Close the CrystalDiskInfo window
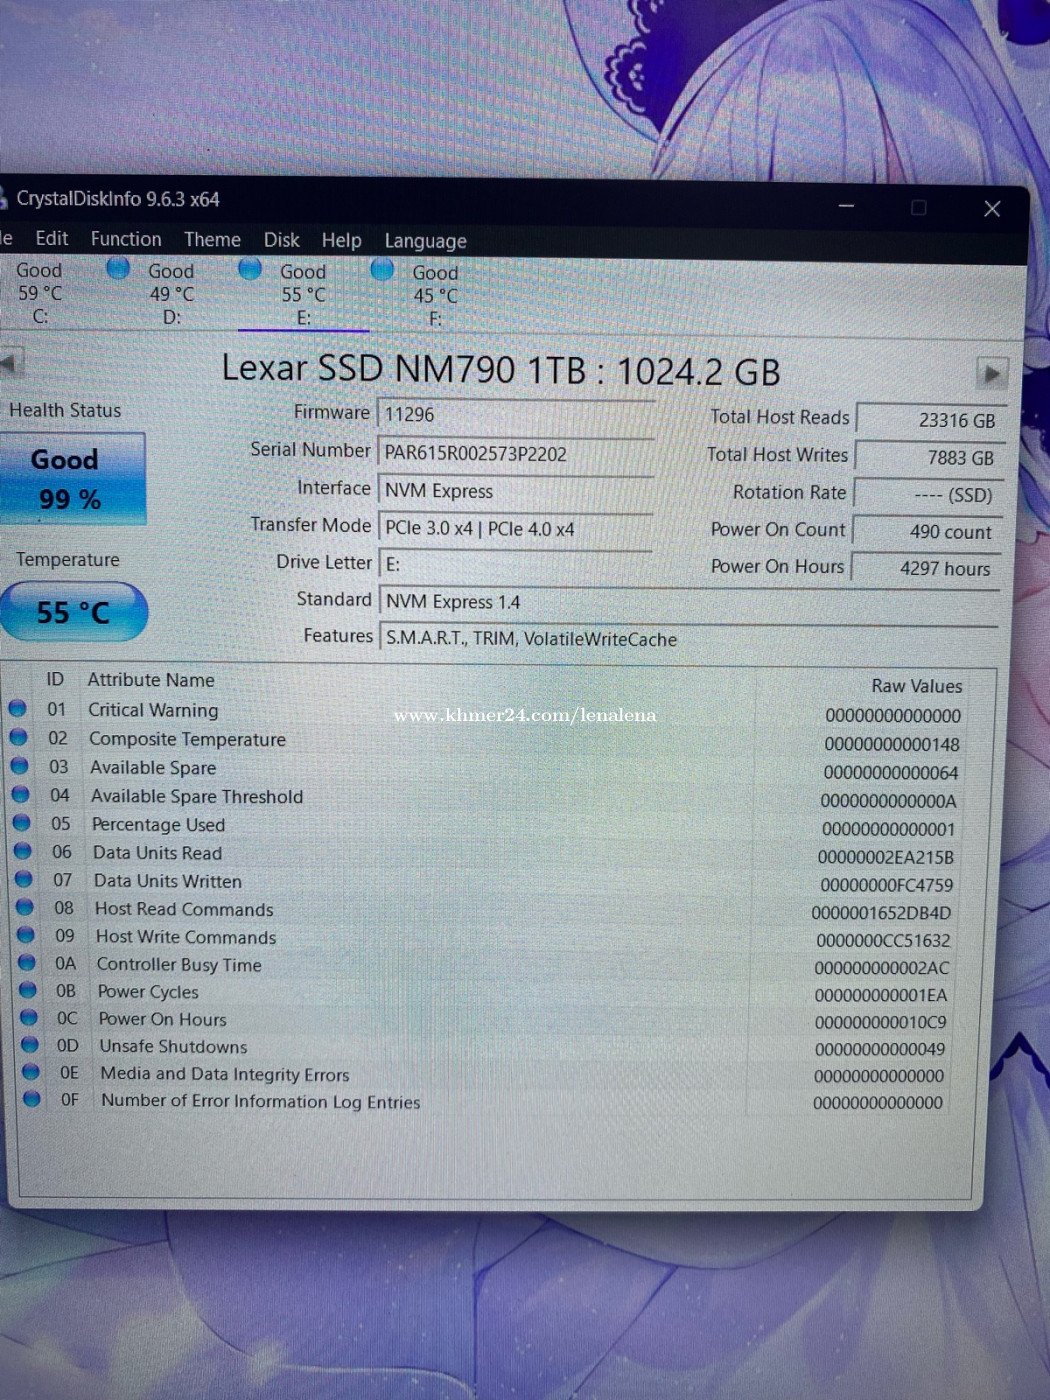The width and height of the screenshot is (1050, 1400). pos(992,208)
